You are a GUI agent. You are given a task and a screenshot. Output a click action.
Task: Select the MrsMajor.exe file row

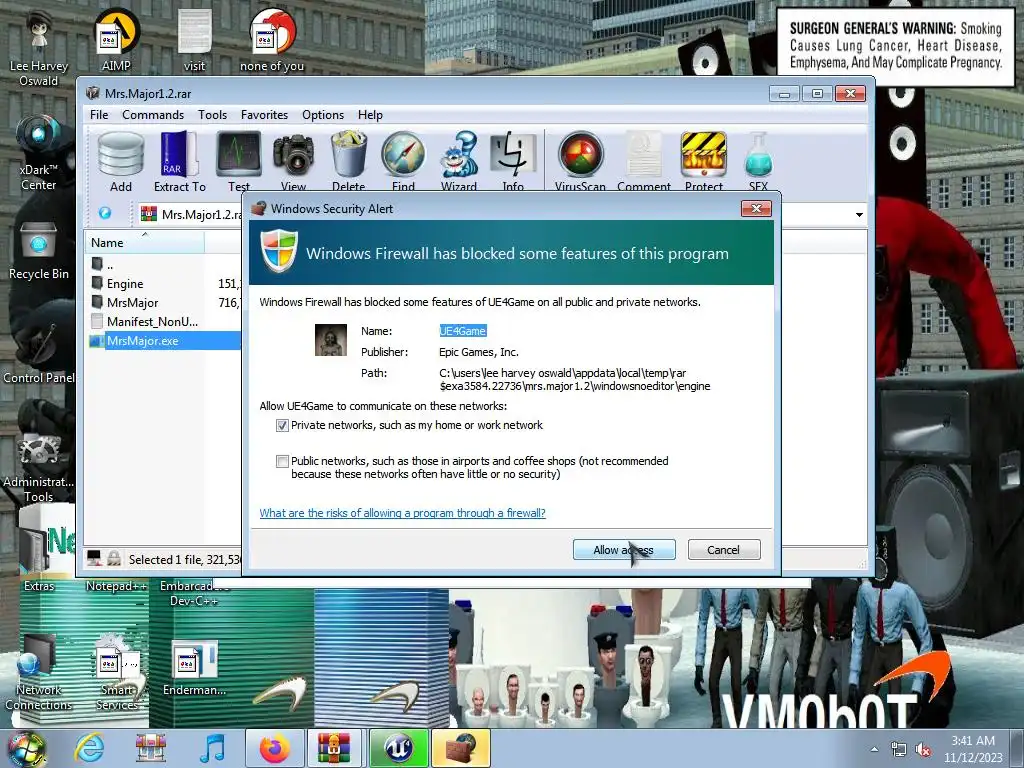[163, 340]
